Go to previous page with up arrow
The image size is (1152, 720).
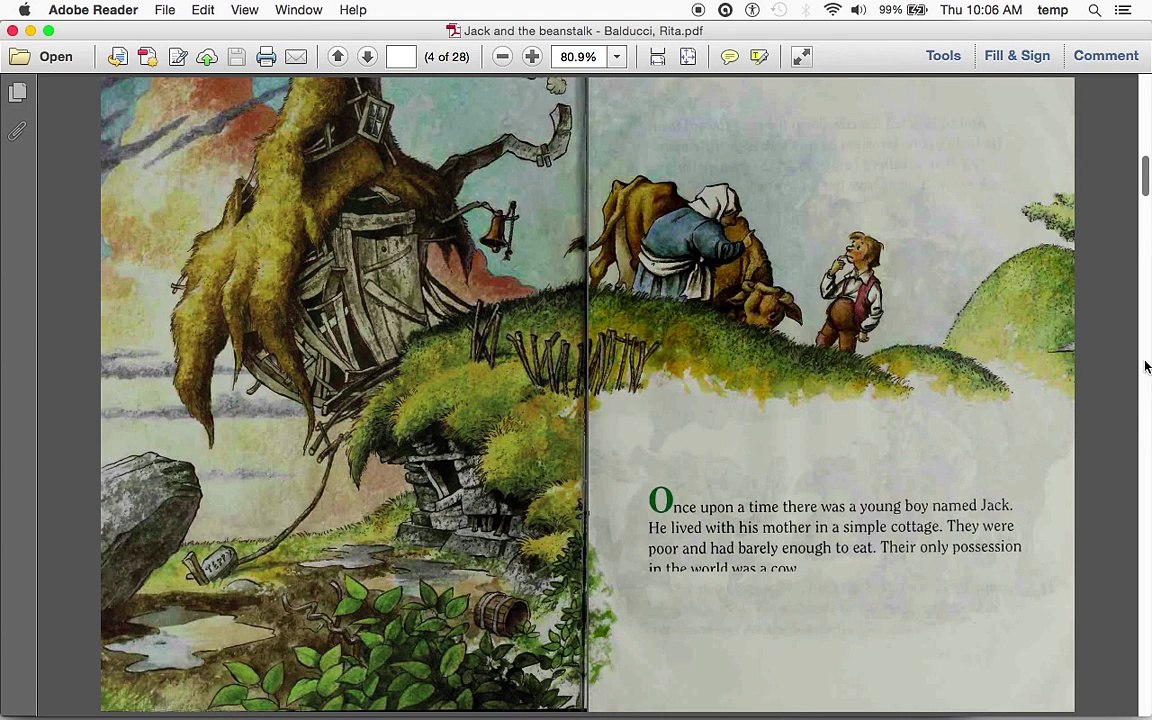338,57
